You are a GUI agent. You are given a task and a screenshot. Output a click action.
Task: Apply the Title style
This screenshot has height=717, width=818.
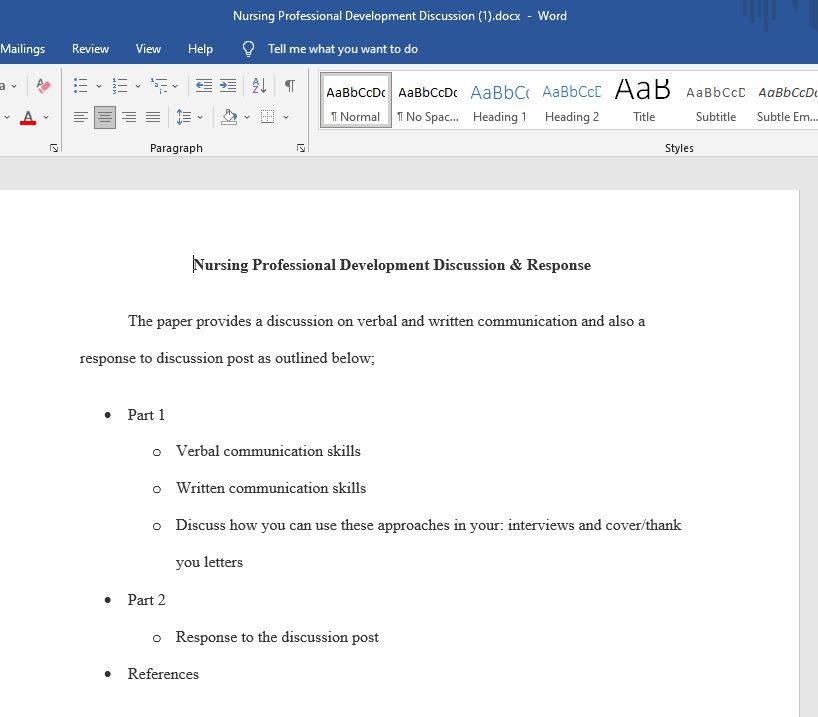644,101
